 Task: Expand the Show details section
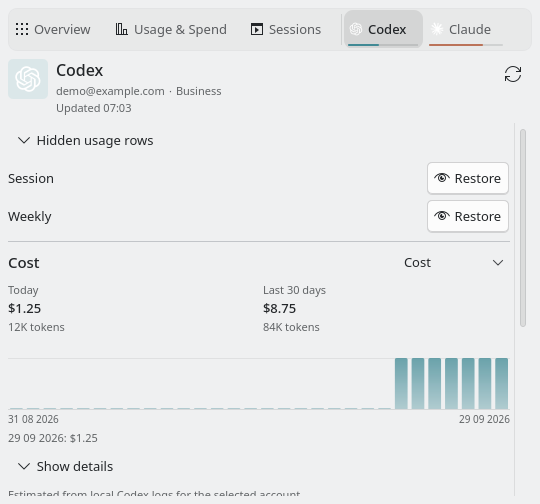coord(65,466)
